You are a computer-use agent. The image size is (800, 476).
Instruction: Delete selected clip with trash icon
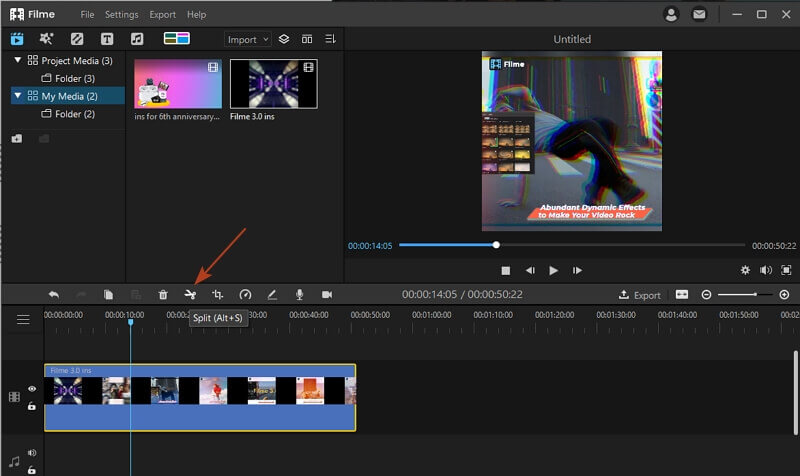[x=163, y=294]
